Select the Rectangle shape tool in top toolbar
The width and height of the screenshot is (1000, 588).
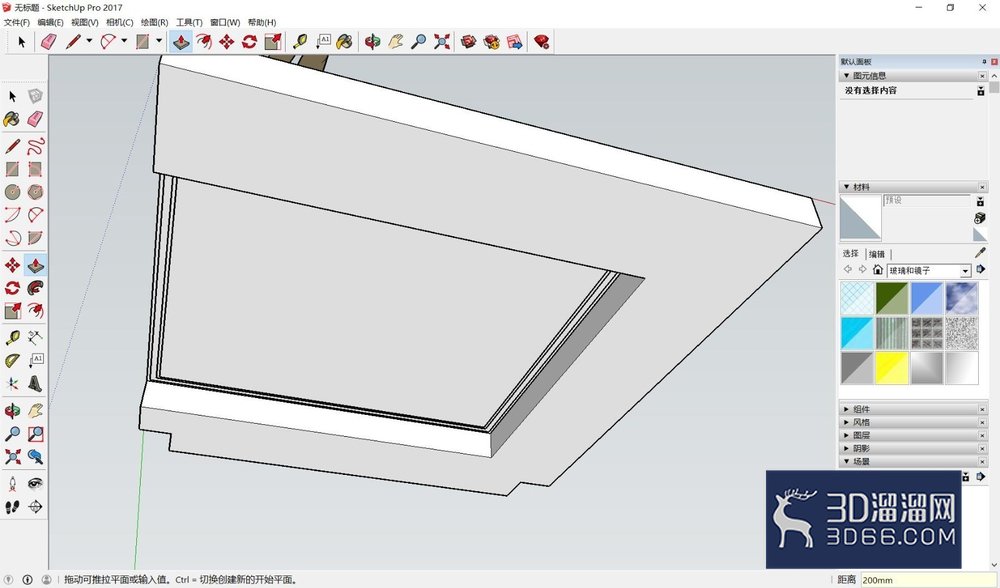coord(143,42)
